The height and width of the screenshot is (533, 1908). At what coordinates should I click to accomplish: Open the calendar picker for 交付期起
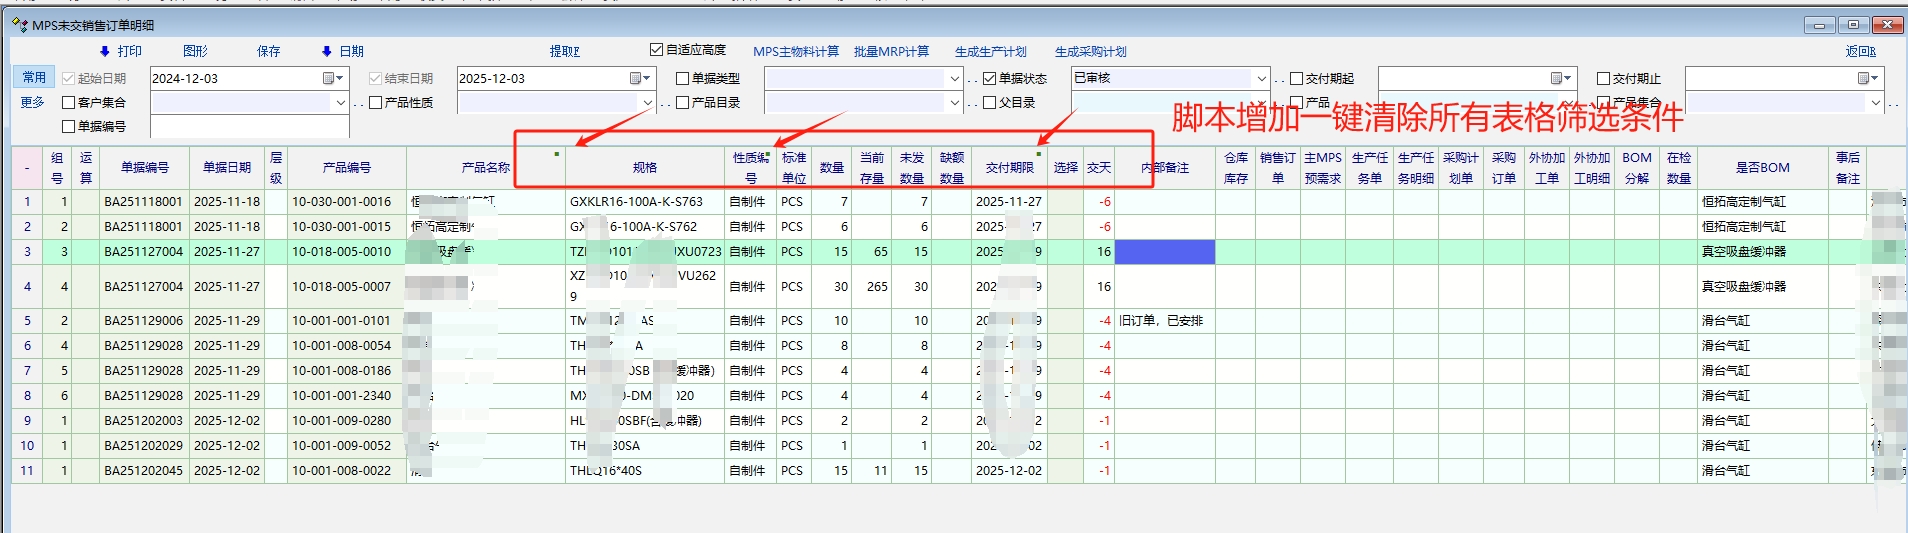[x=1561, y=78]
